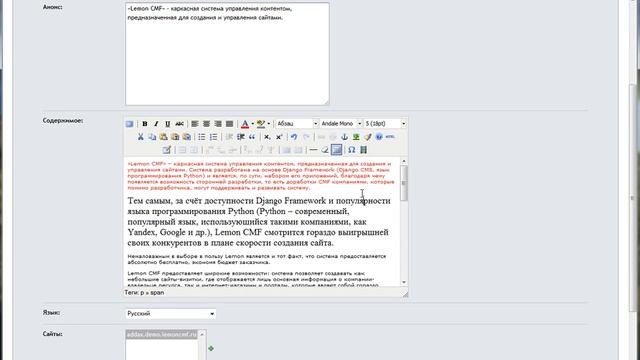Click into the Анонс text area
Screen dimensions: 640x360
click(227, 54)
